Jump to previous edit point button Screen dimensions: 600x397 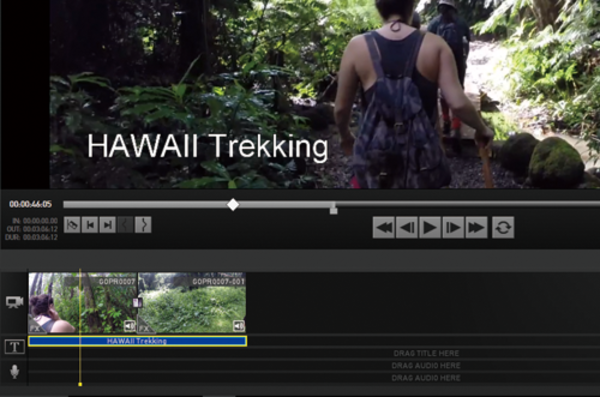pos(90,225)
